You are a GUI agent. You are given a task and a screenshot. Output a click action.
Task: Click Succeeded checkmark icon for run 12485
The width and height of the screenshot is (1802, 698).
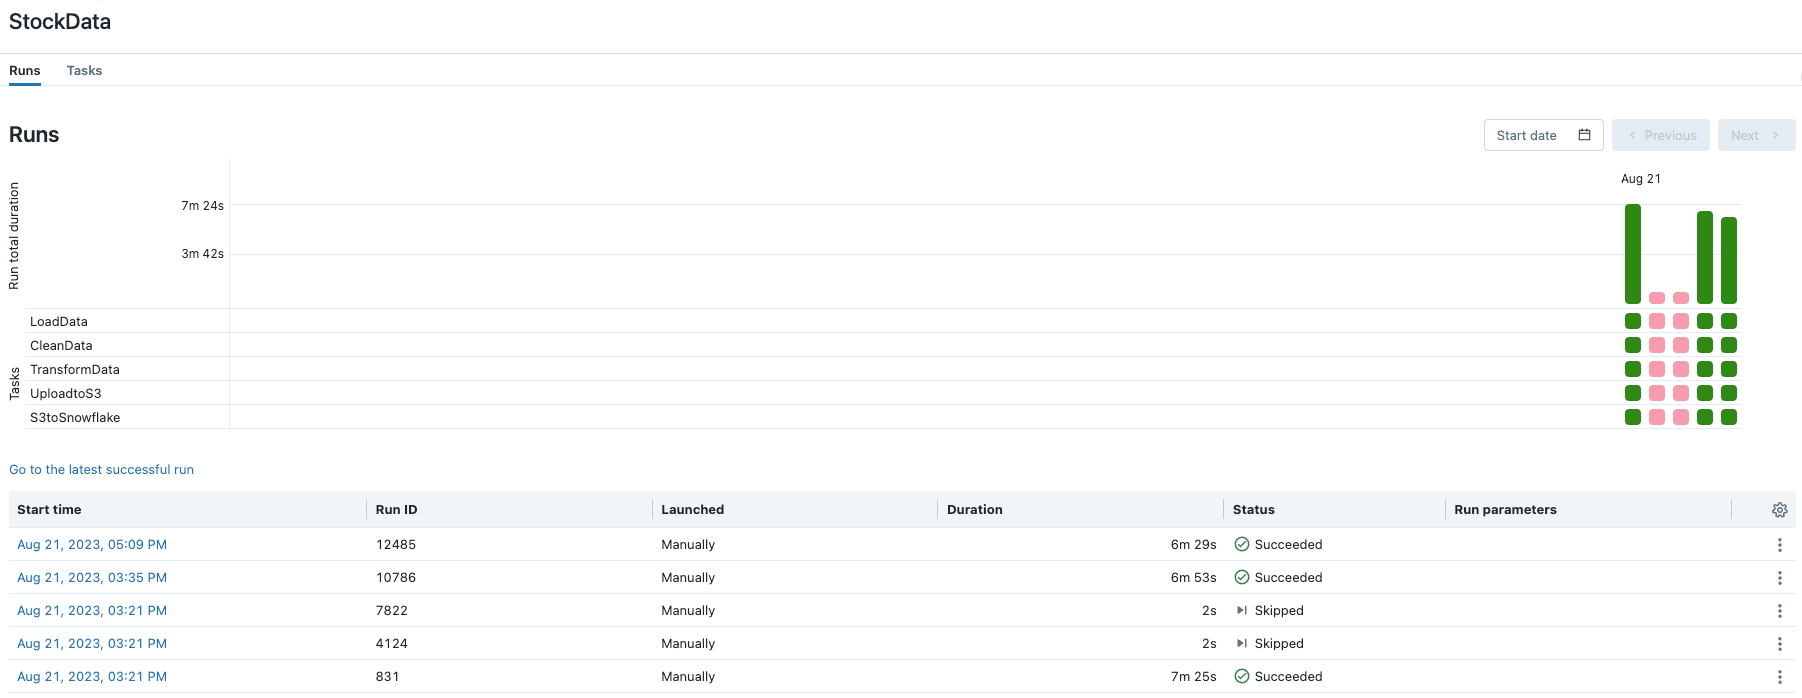pos(1241,545)
